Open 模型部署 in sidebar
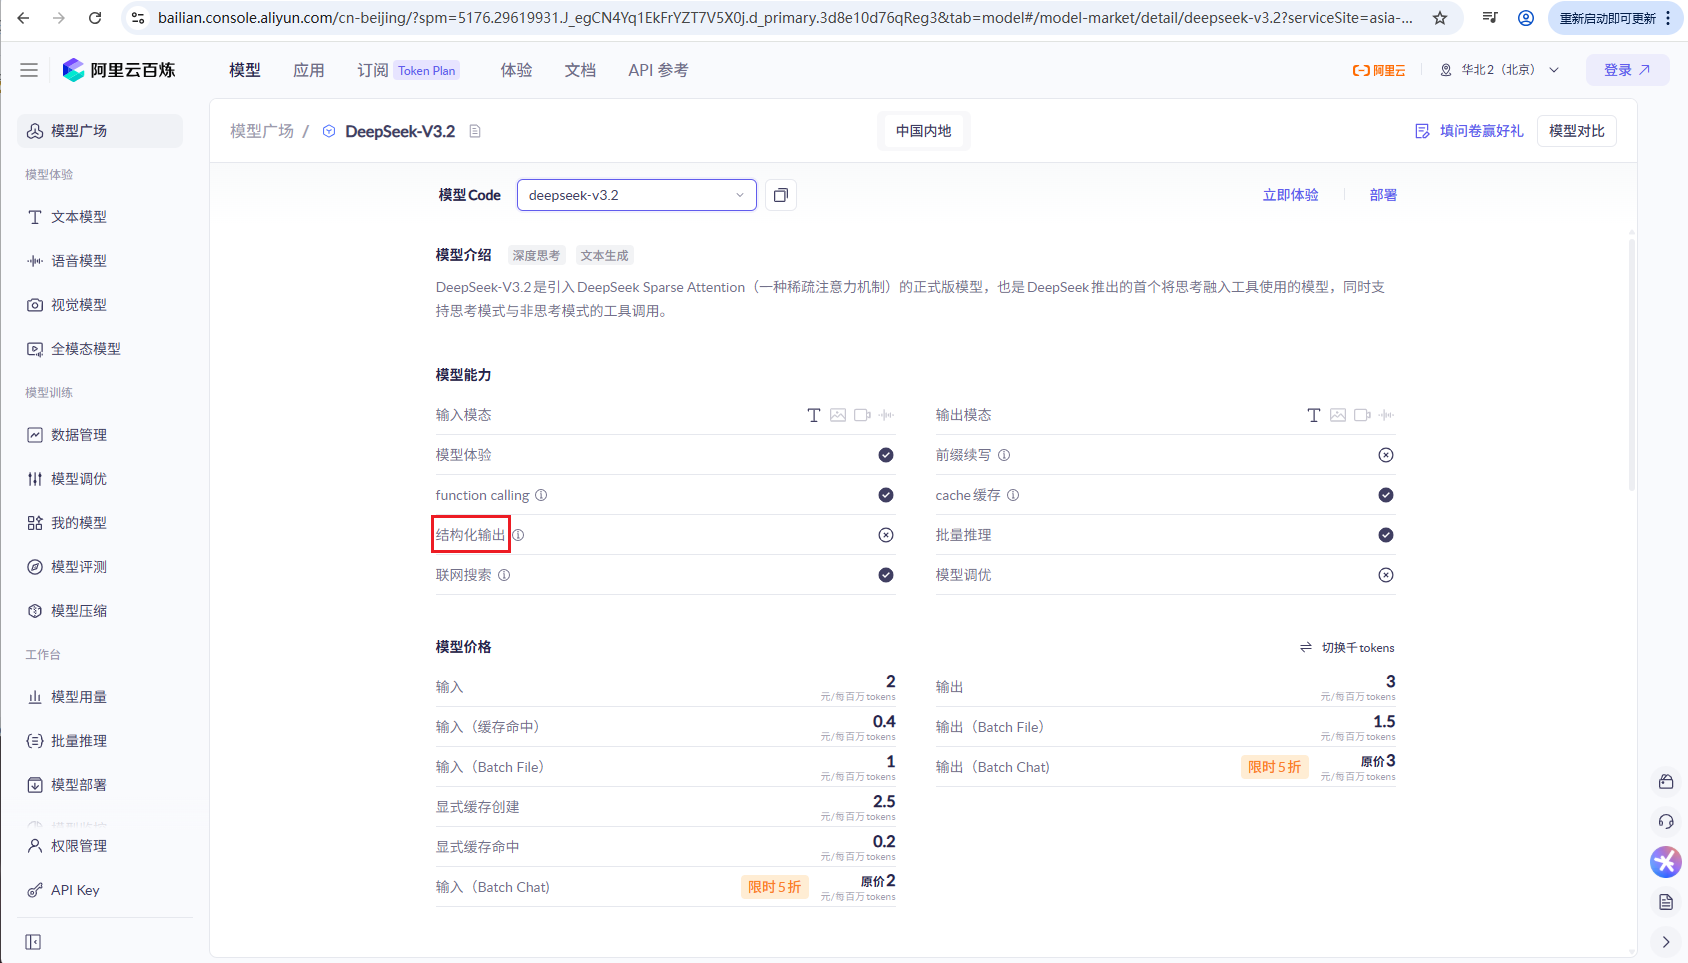This screenshot has width=1688, height=963. [100, 785]
